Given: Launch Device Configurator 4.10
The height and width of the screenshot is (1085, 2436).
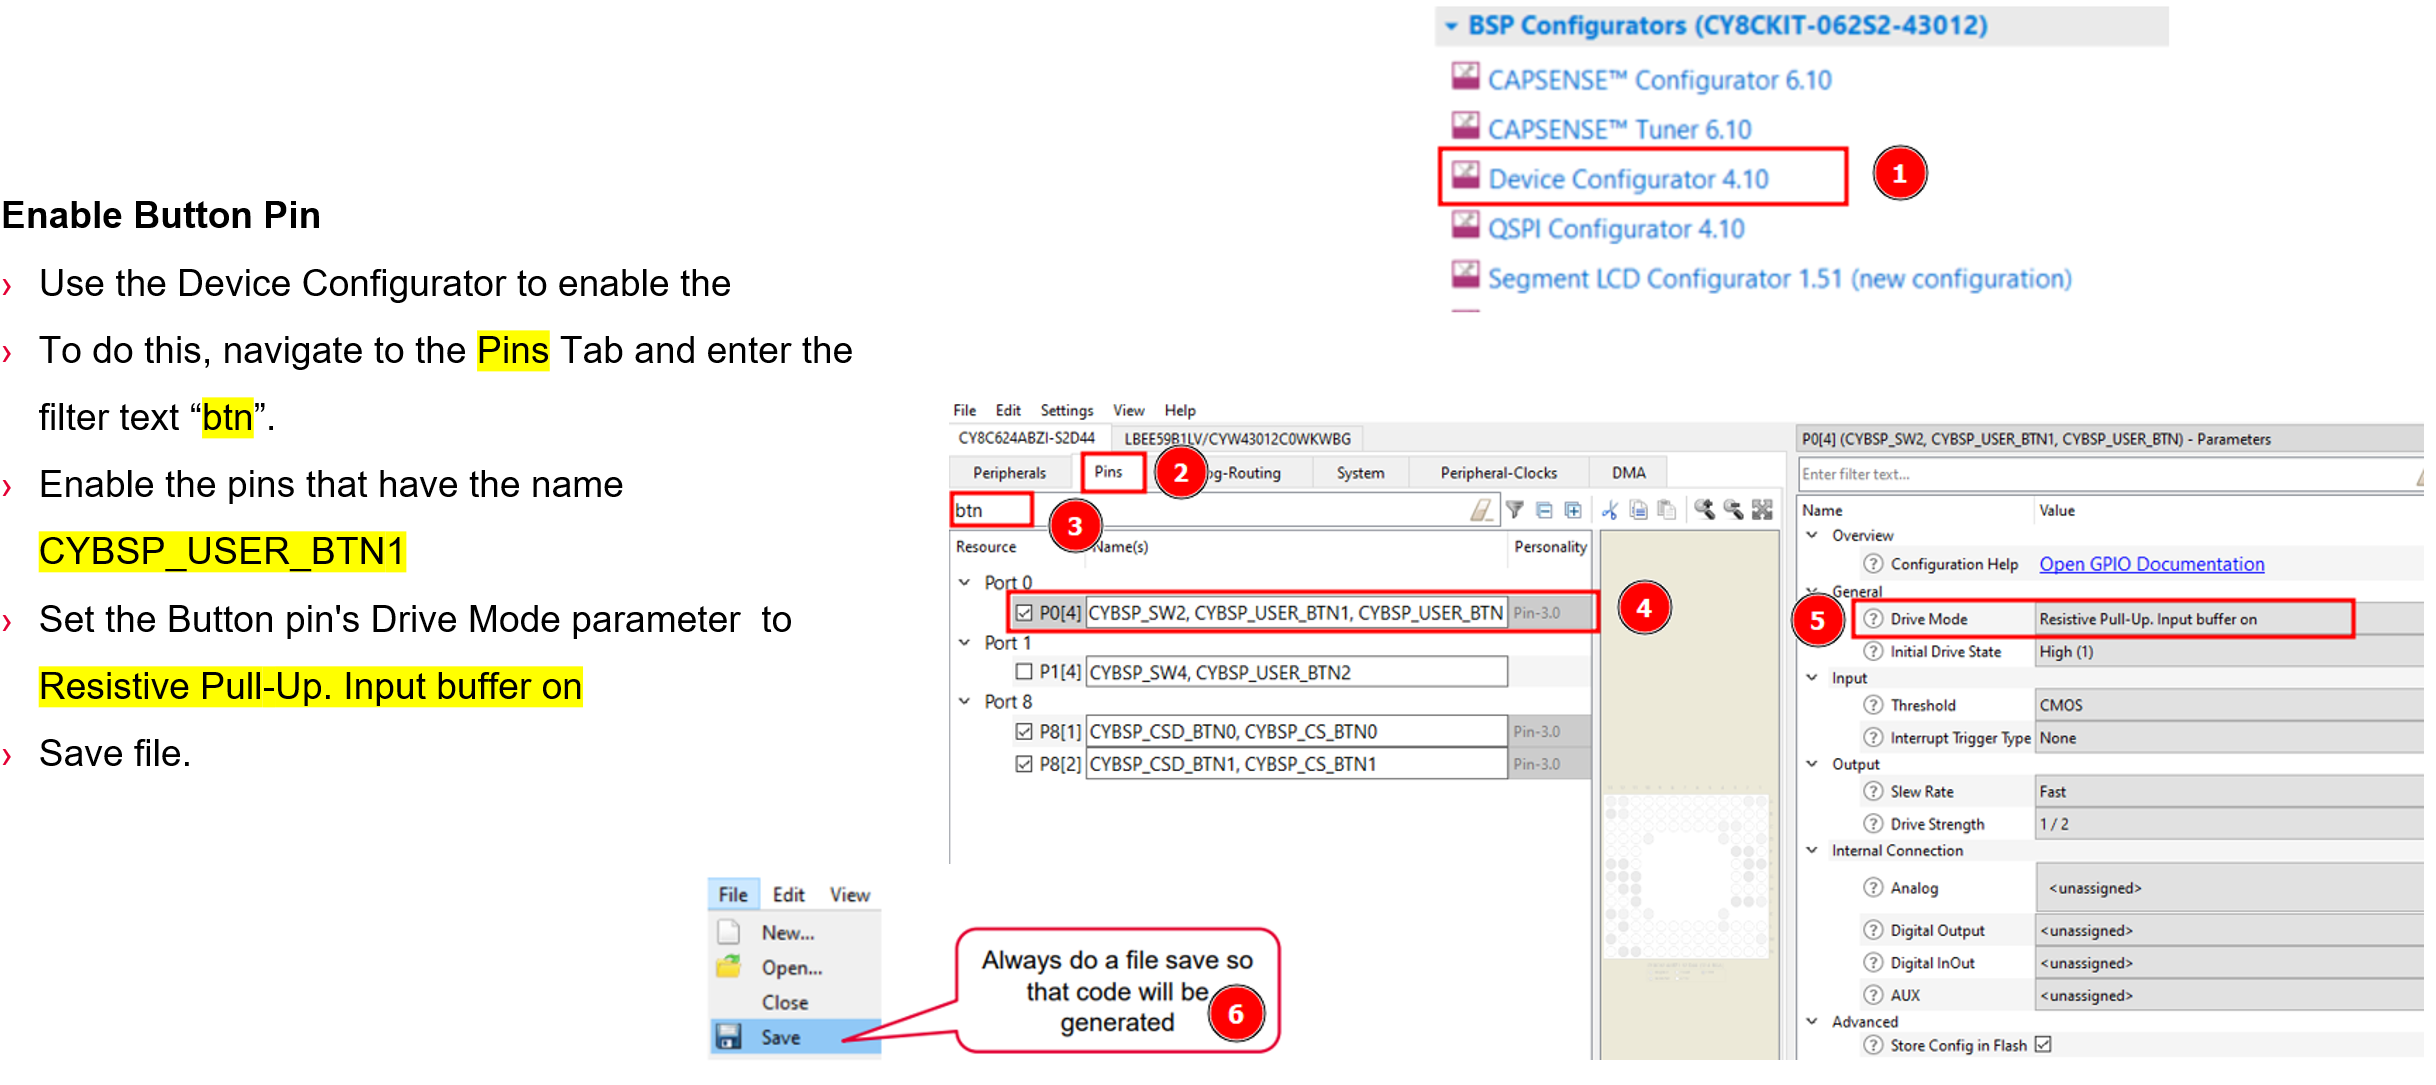Looking at the screenshot, I should [1627, 179].
